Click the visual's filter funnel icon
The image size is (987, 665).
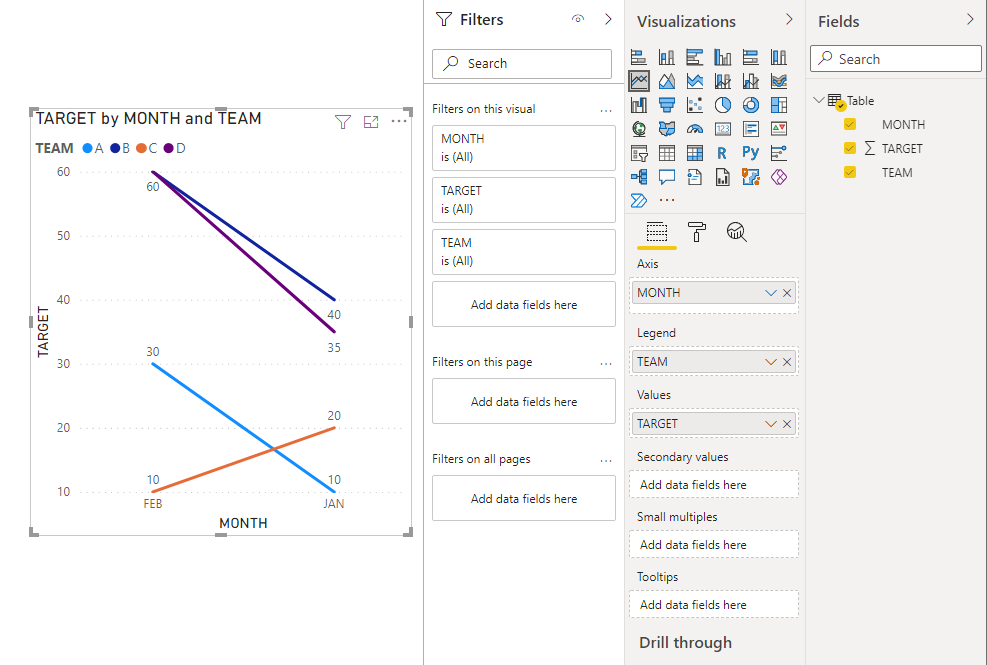tap(342, 122)
